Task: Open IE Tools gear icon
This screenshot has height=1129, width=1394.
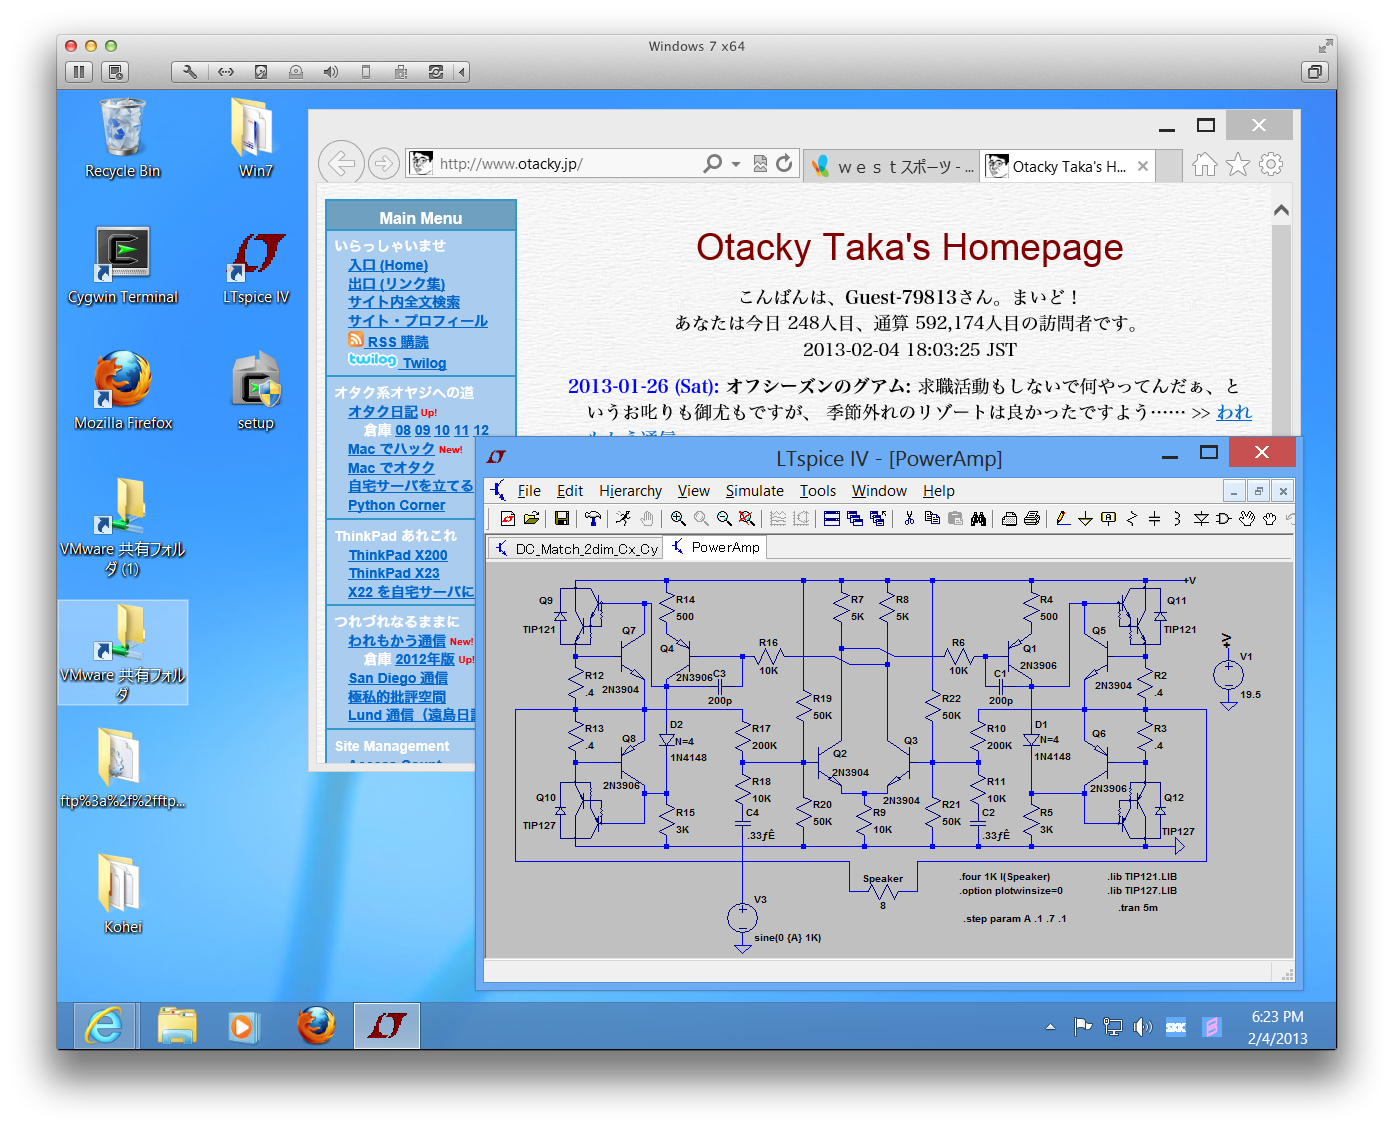Action: (1271, 164)
